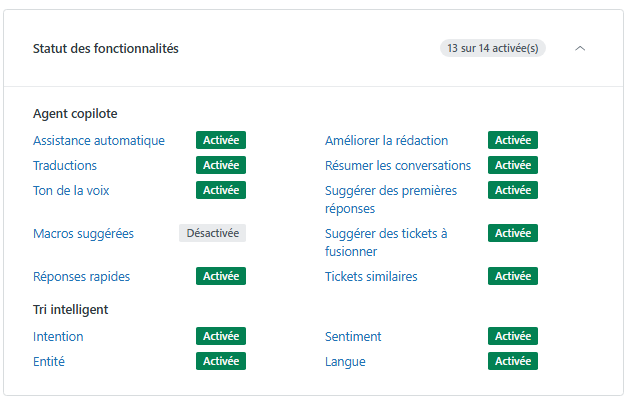Screen dimensions: 632x403
Task: Click the 13 sur 14 activée(s) badge
Action: [x=492, y=48]
